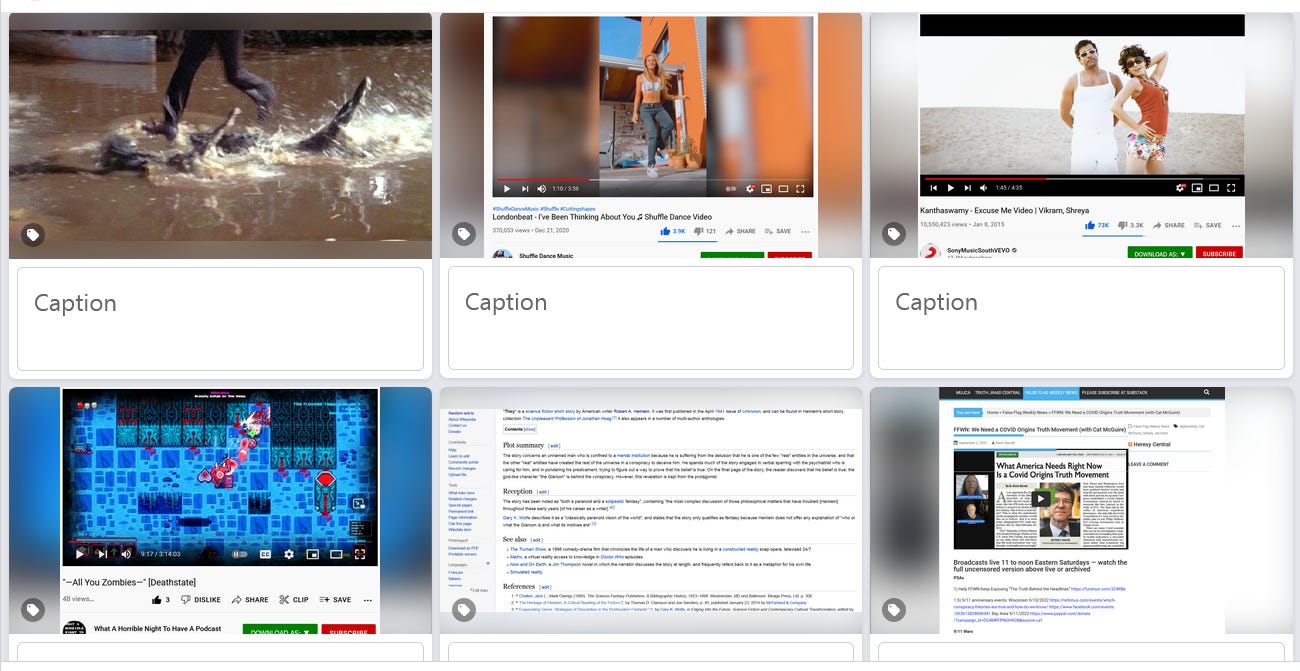Click What A Horrible Night podcast channel name

click(x=158, y=629)
